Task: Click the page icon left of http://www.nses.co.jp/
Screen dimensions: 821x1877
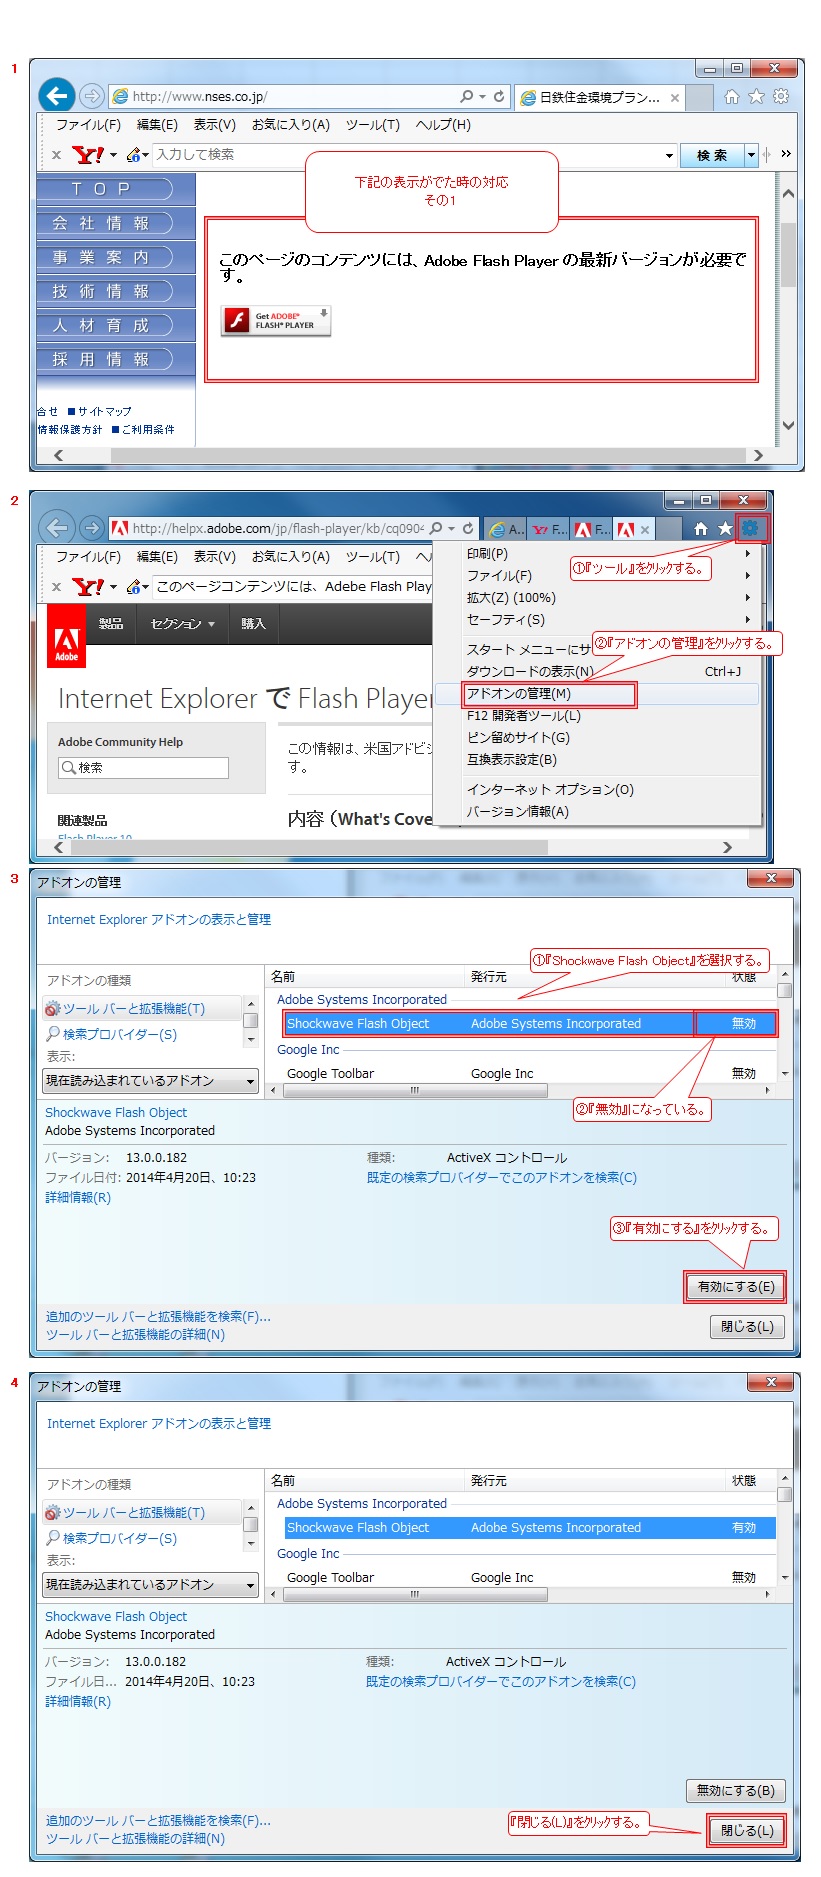Action: point(120,96)
